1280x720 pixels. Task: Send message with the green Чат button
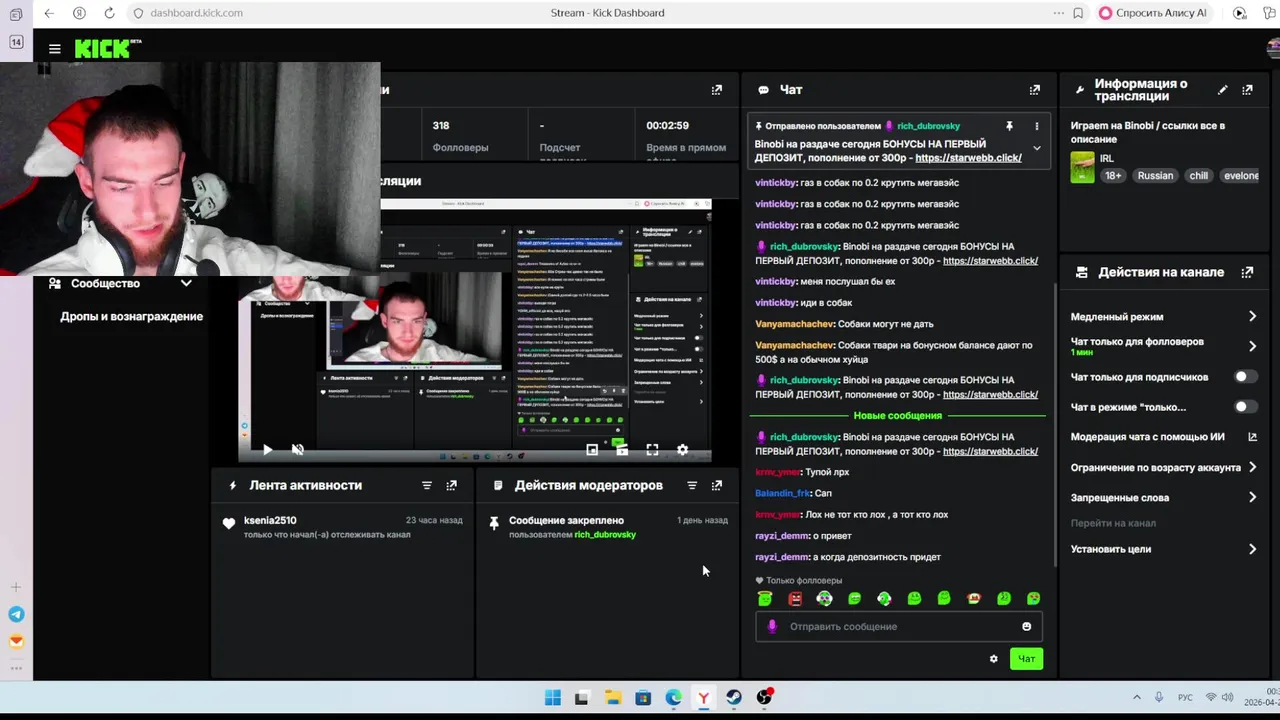coord(1026,659)
